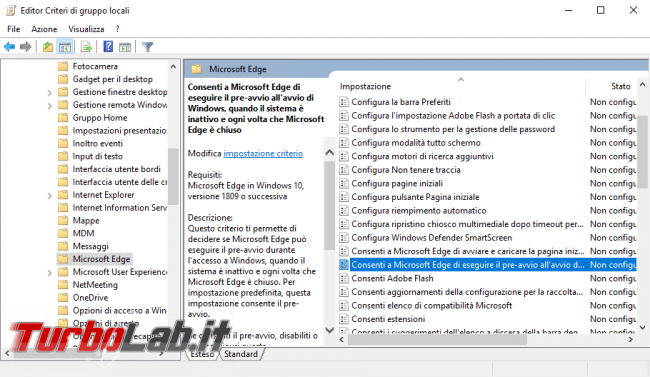Sort by the Impostazione column header
The image size is (650, 377).
[365, 86]
